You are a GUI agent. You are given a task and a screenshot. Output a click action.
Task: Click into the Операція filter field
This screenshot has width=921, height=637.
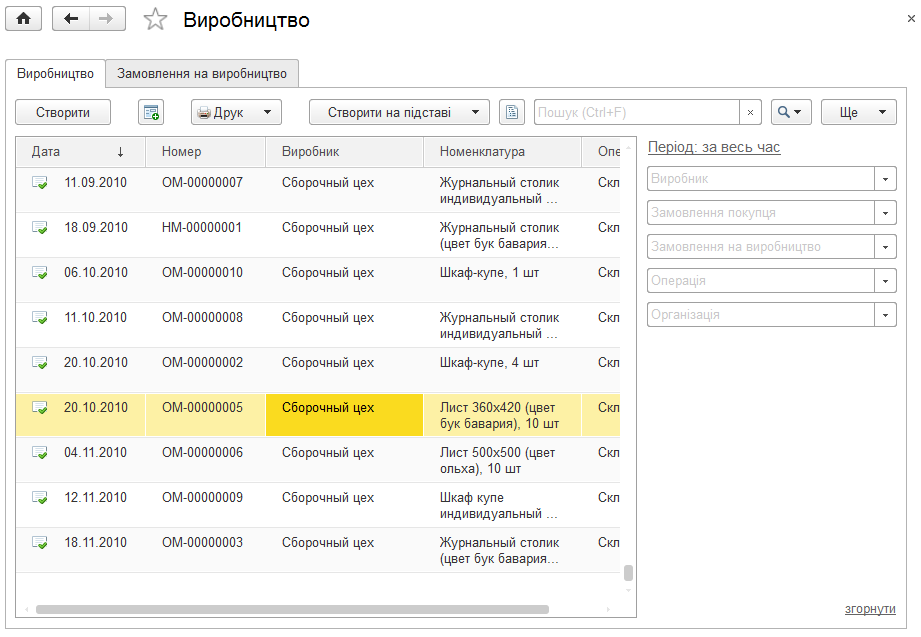pyautogui.click(x=761, y=281)
